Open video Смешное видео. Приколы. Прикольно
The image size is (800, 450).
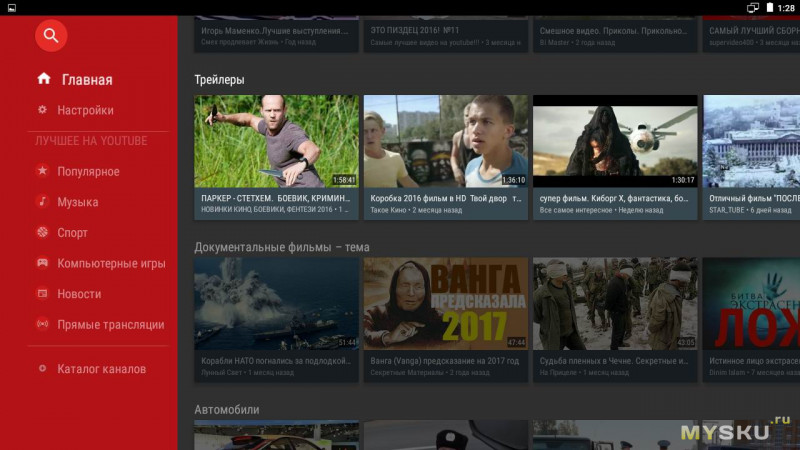click(615, 34)
